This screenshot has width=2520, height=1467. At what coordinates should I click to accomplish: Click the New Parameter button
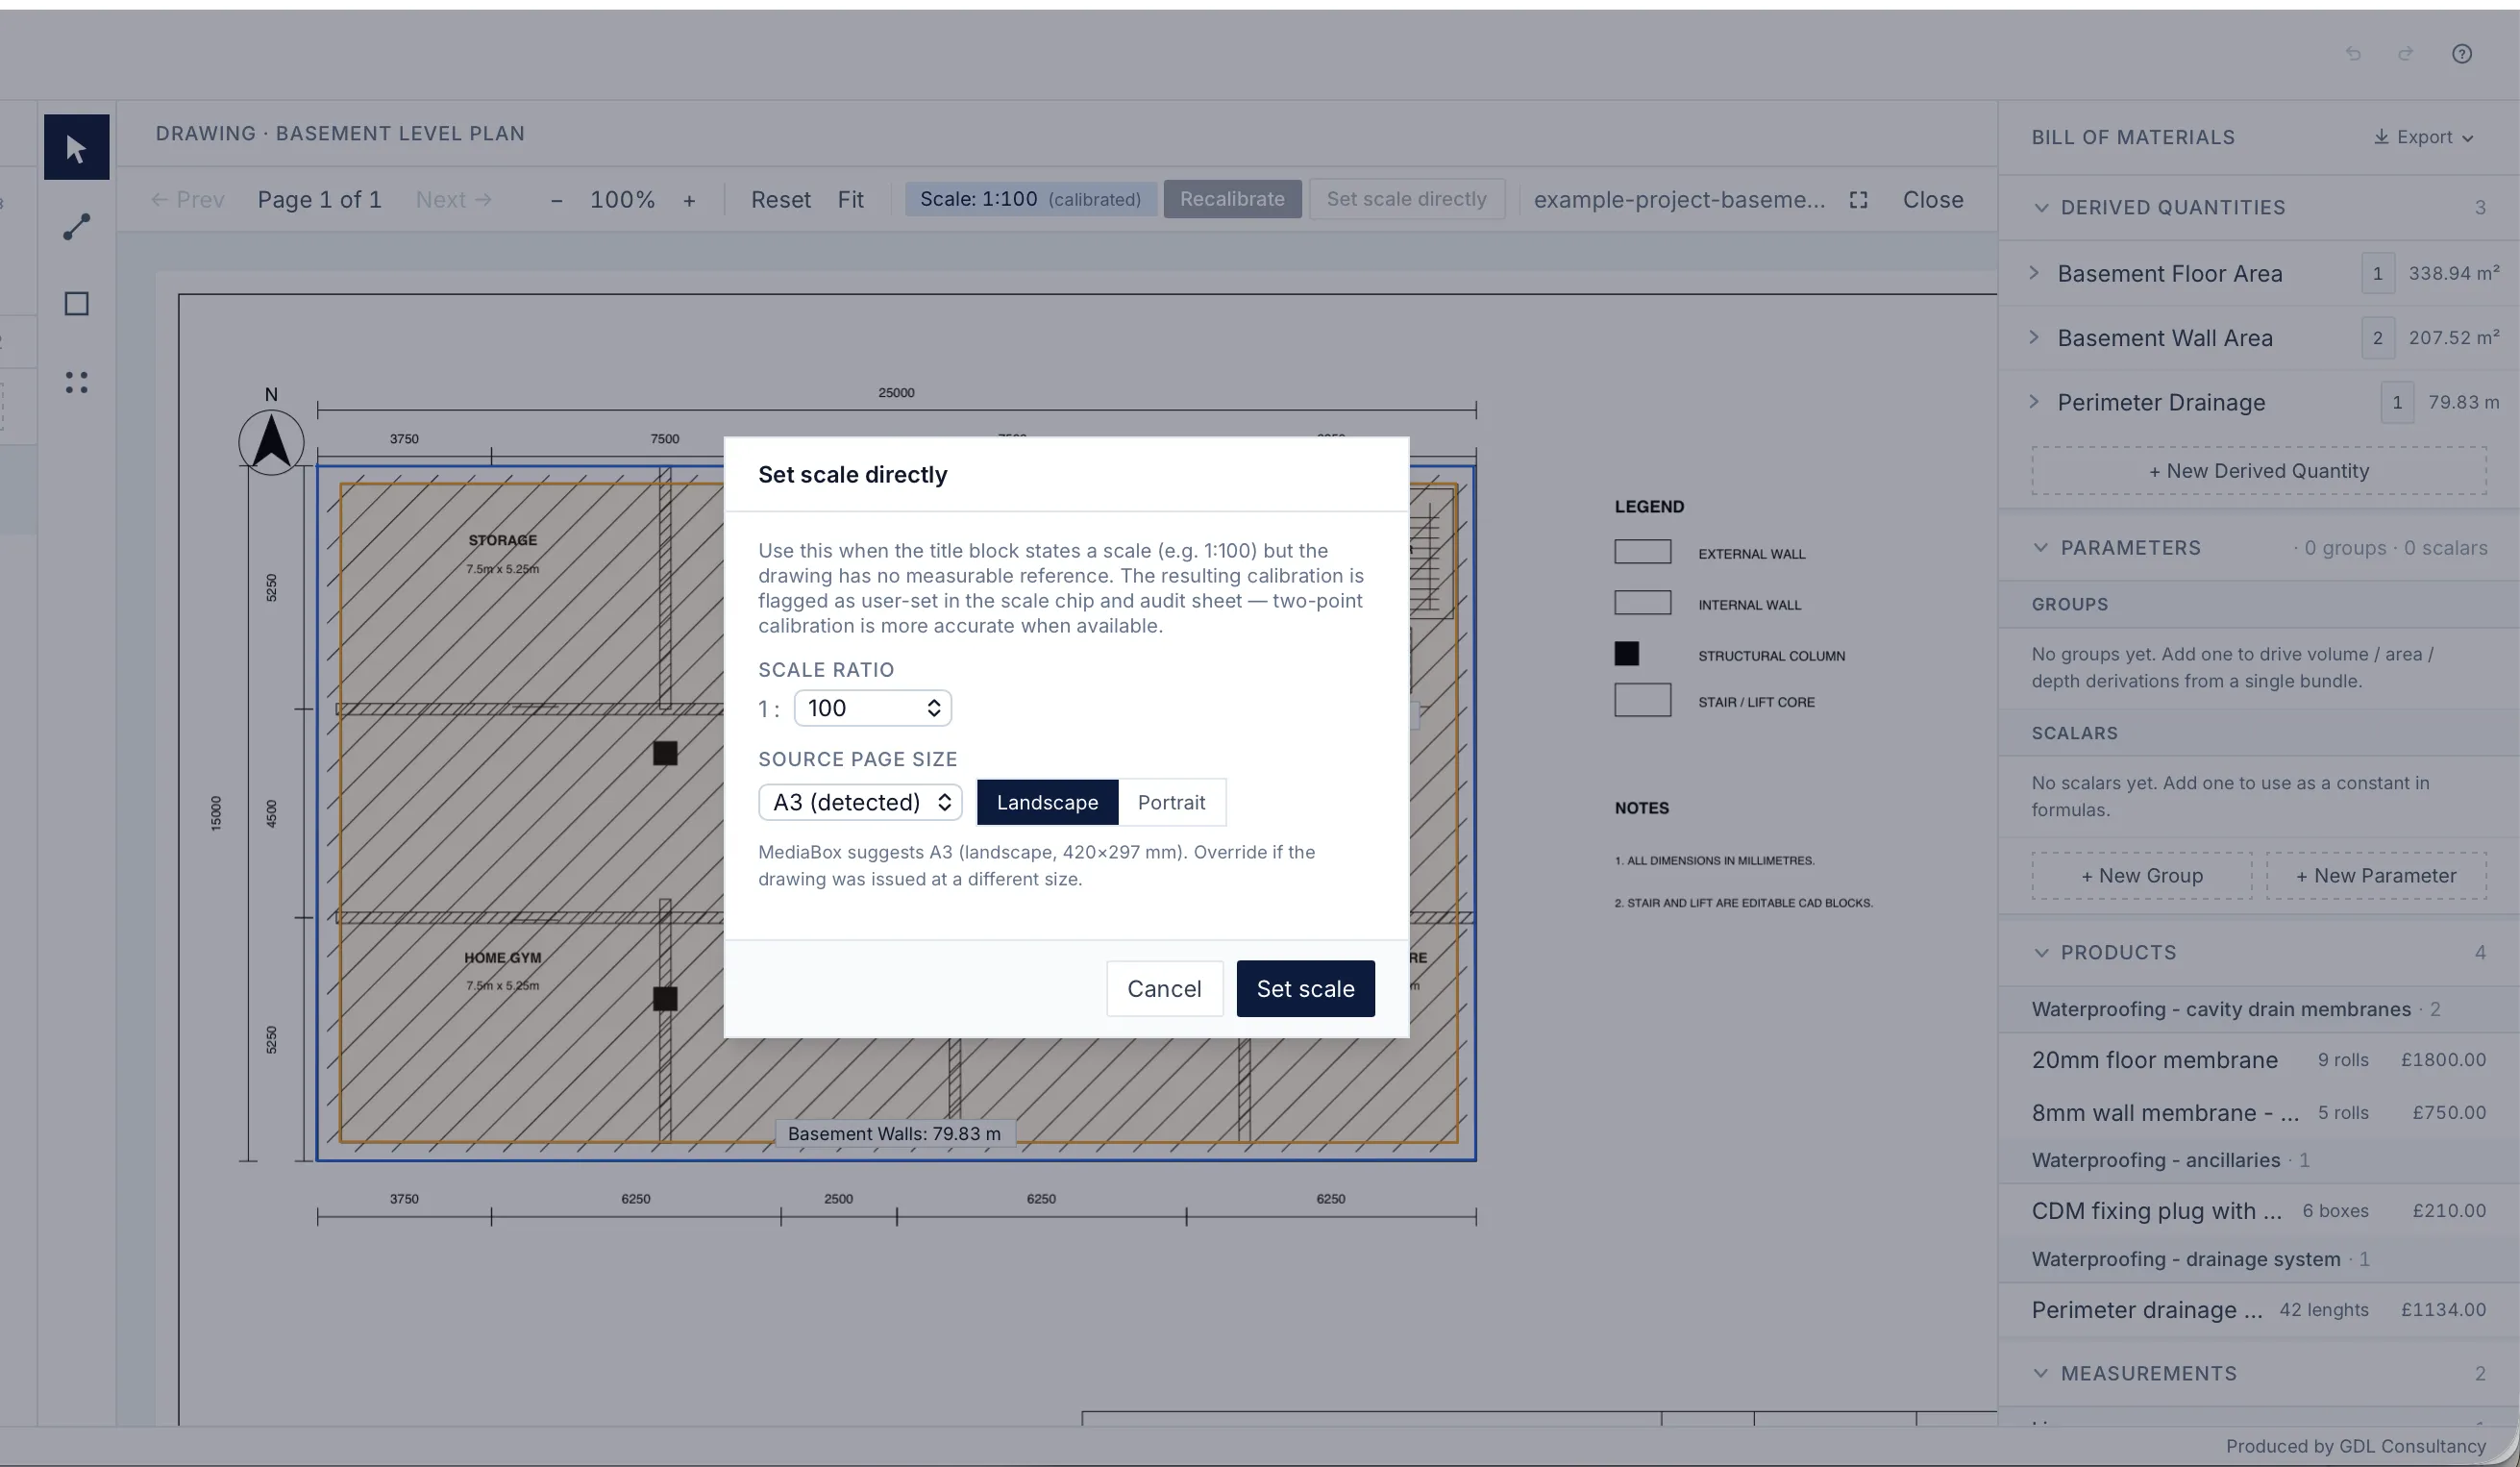click(x=2375, y=876)
